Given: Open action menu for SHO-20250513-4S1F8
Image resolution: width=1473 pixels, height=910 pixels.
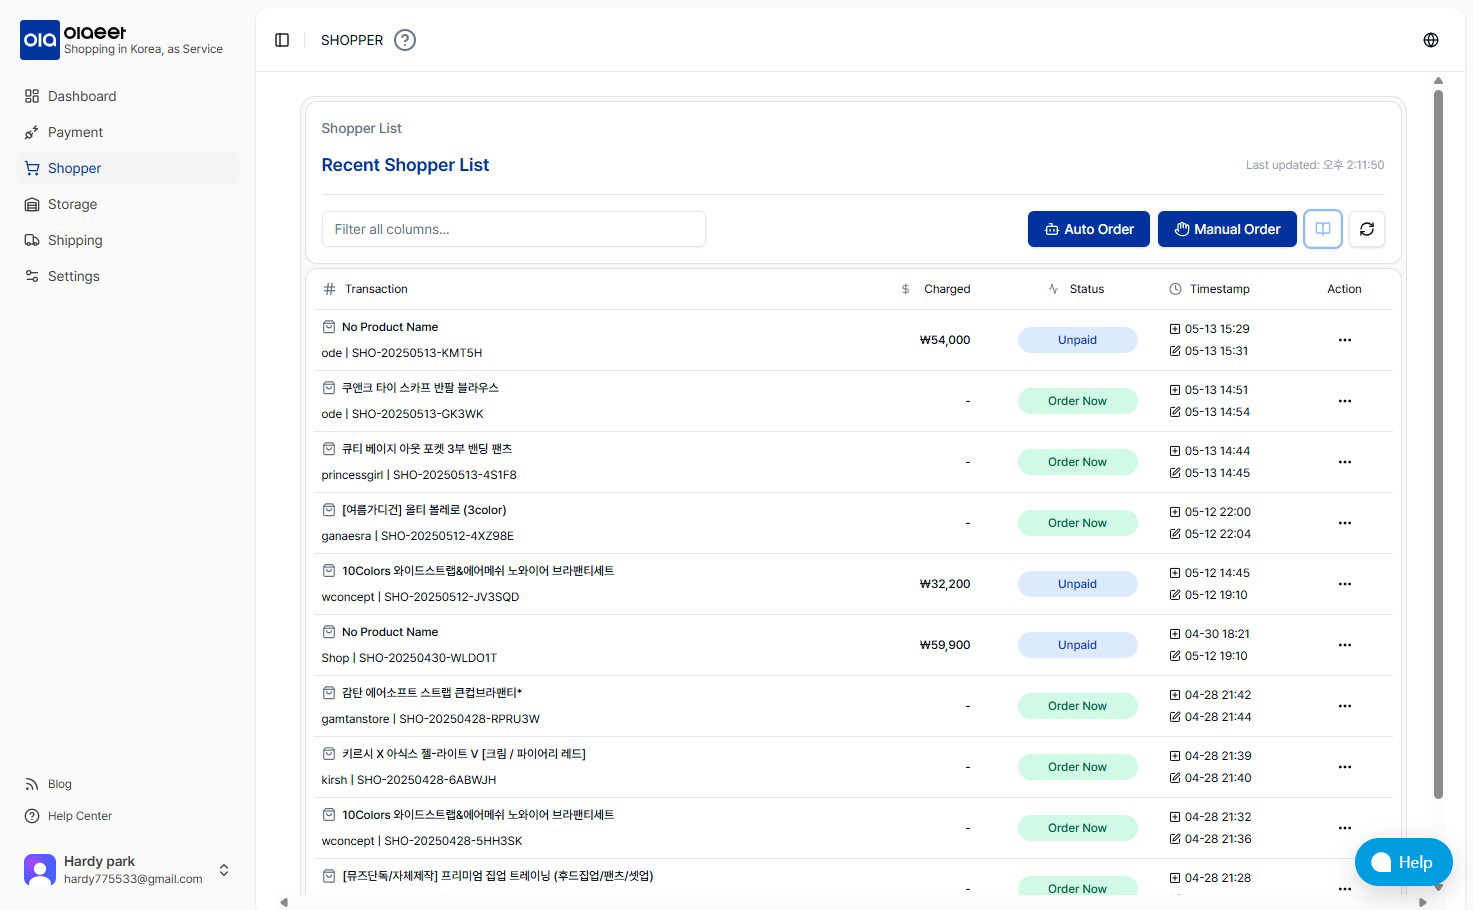Looking at the screenshot, I should tap(1345, 462).
